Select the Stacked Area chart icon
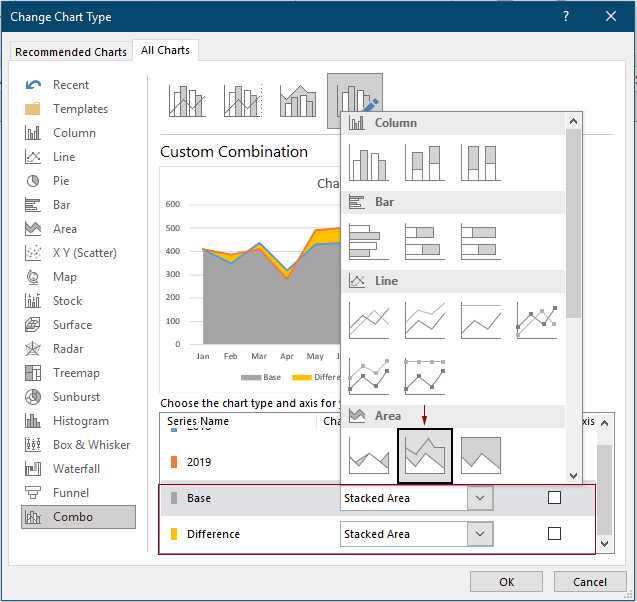This screenshot has width=637, height=602. click(425, 456)
